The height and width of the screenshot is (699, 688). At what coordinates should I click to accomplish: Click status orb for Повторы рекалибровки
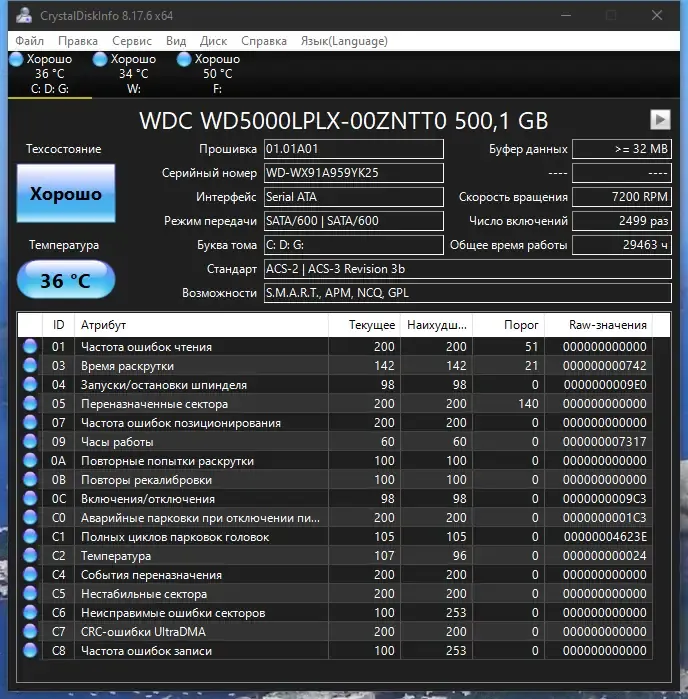(x=30, y=479)
